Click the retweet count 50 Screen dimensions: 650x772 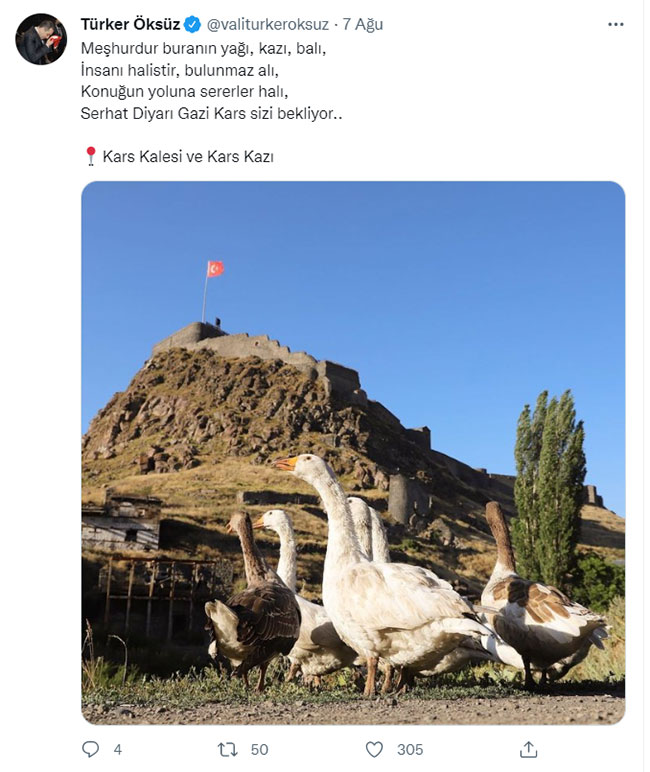point(260,749)
